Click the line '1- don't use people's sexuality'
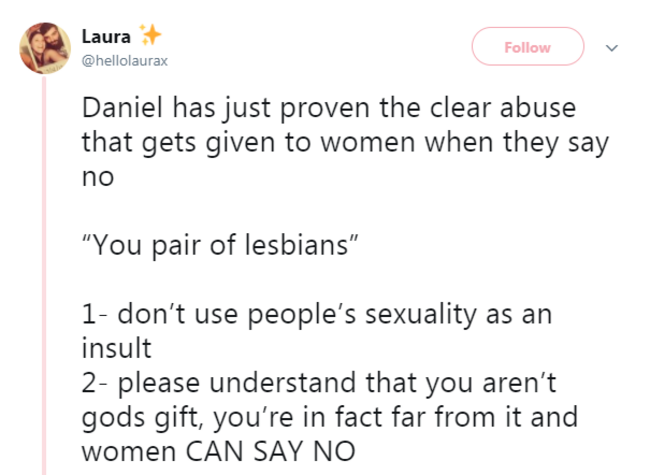This screenshot has width=650, height=475. coord(317,314)
